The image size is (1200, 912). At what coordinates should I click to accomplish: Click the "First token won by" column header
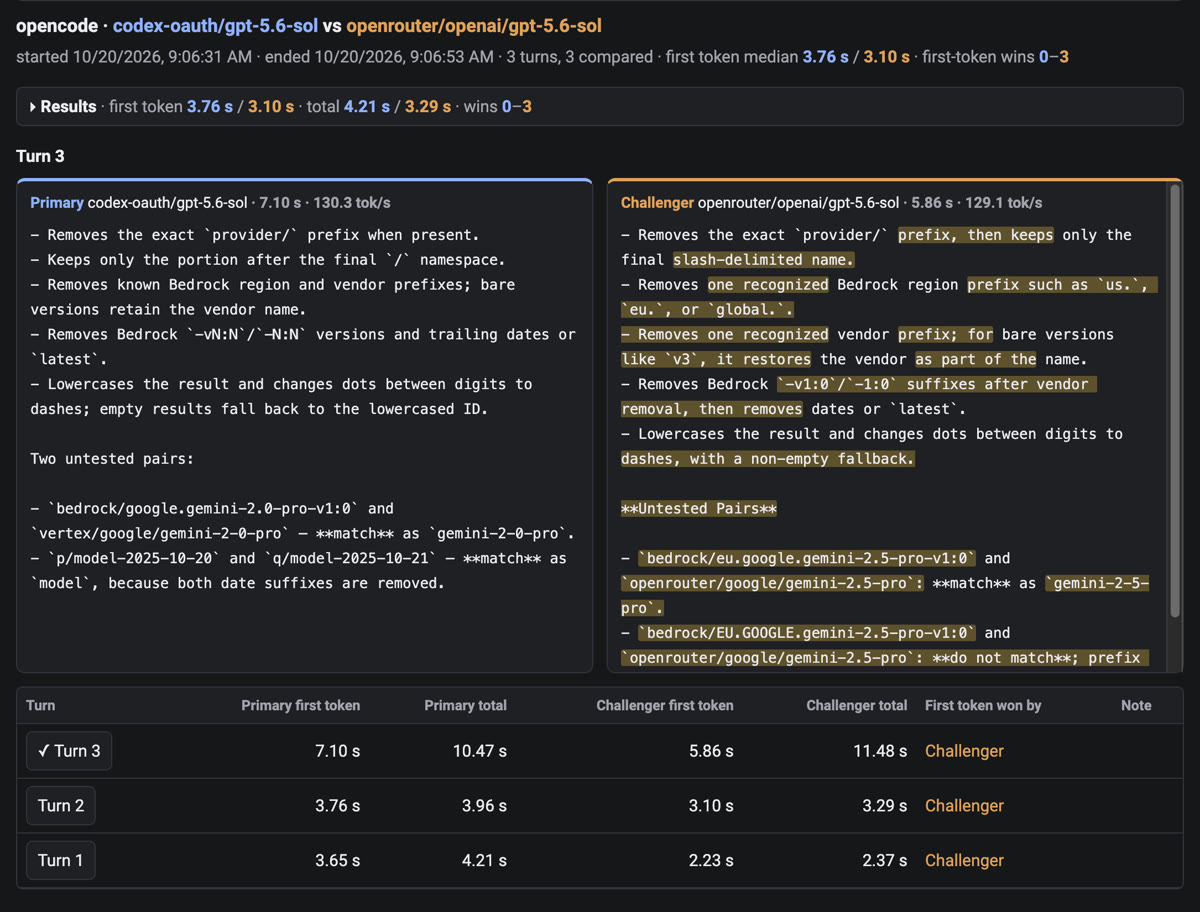(983, 705)
